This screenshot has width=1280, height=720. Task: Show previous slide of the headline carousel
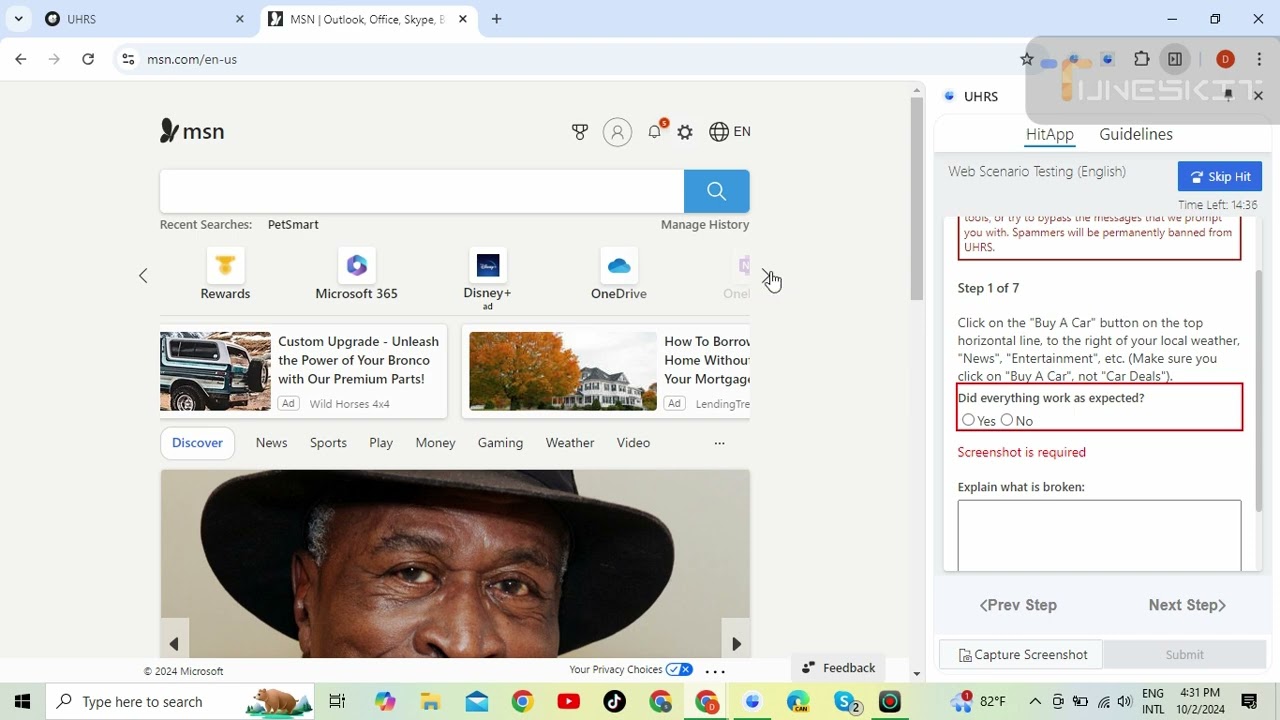(x=174, y=644)
